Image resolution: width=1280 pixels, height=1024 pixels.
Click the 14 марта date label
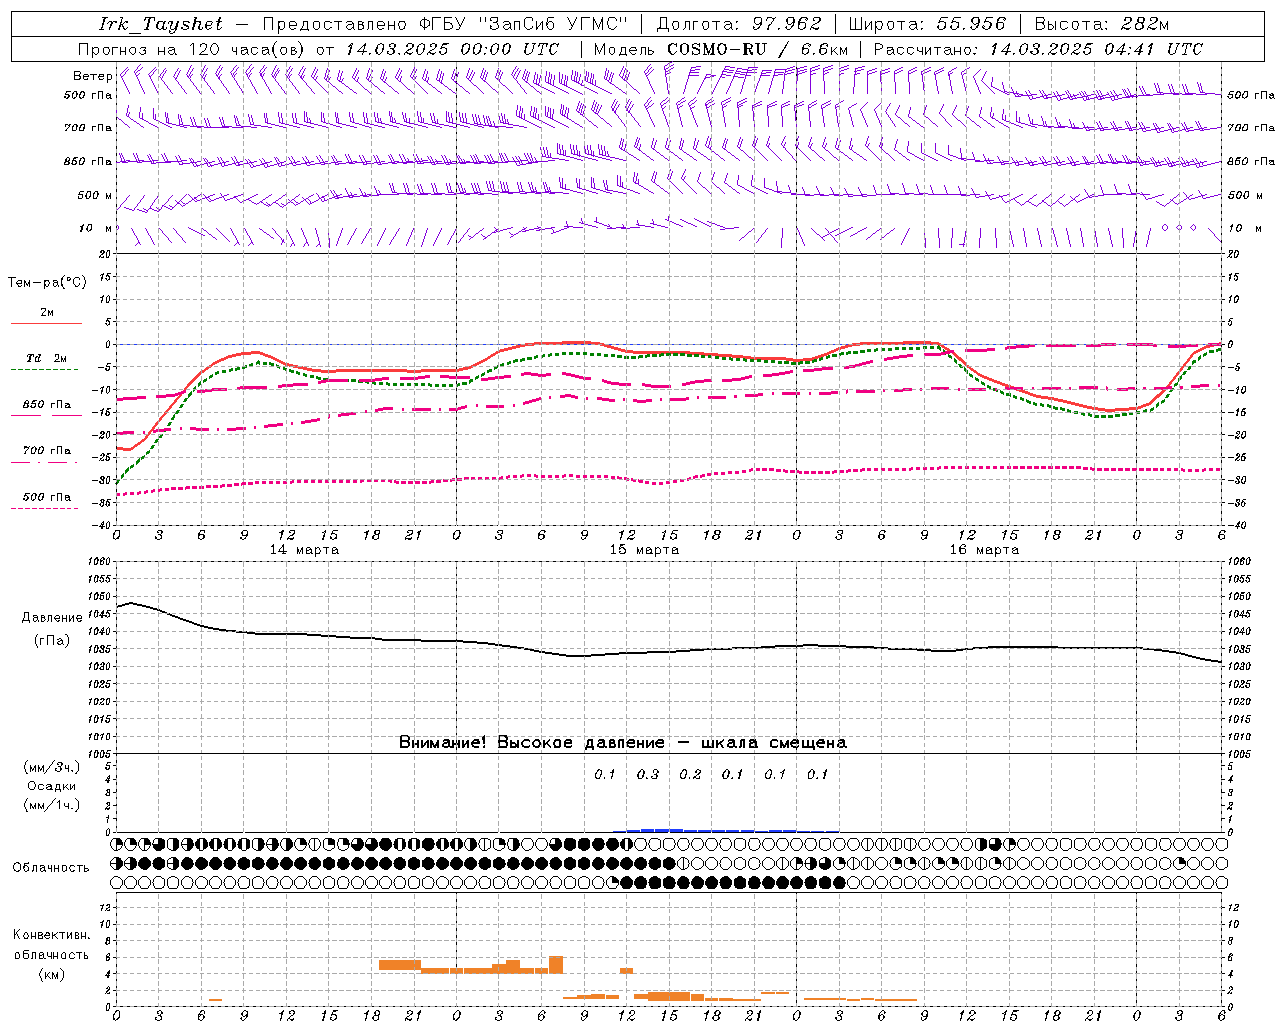[x=305, y=550]
